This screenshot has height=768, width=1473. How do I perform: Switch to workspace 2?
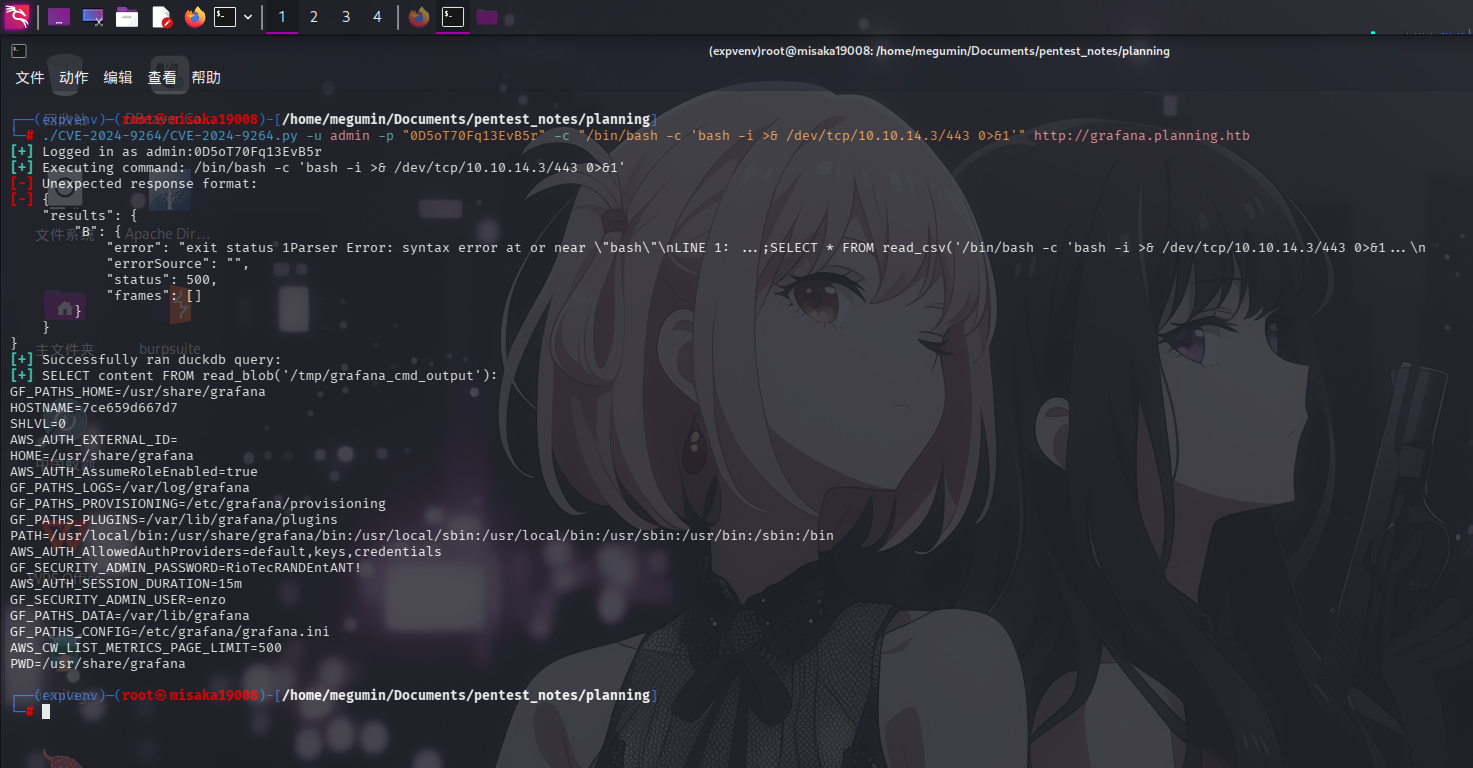[x=314, y=17]
